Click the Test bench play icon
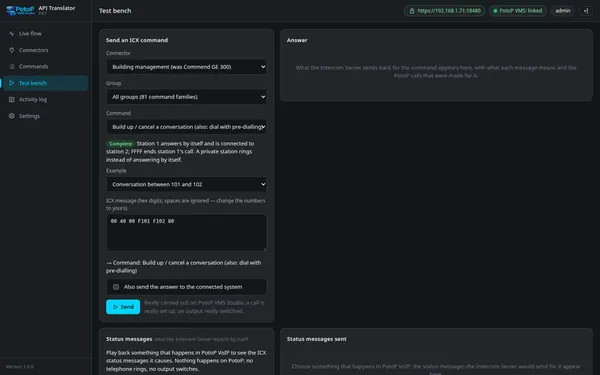 pyautogui.click(x=11, y=83)
